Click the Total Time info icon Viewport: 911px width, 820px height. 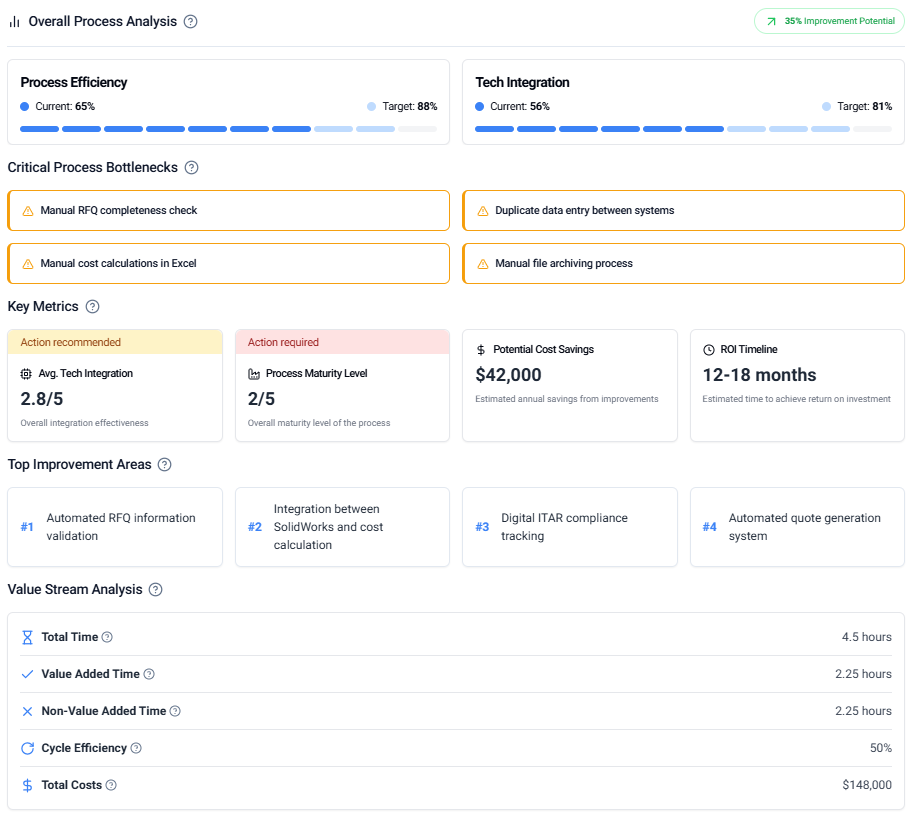(x=107, y=638)
